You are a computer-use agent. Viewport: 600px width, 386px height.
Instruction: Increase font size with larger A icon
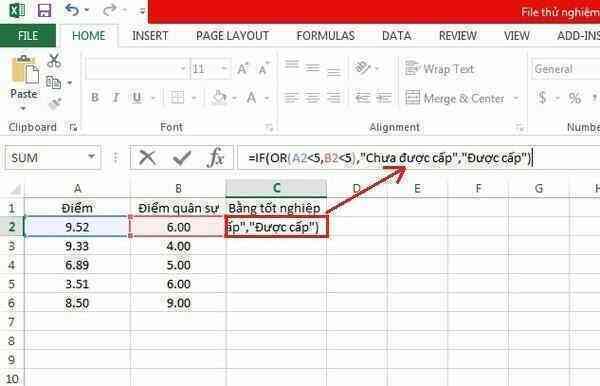tap(243, 69)
